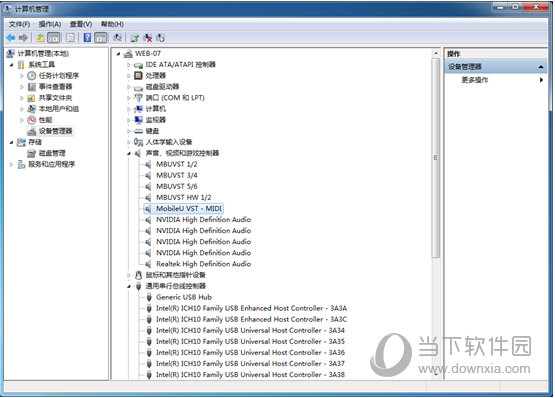Click the Uninstall device red-X toolbar icon
This screenshot has width=555, height=398.
(x=147, y=38)
